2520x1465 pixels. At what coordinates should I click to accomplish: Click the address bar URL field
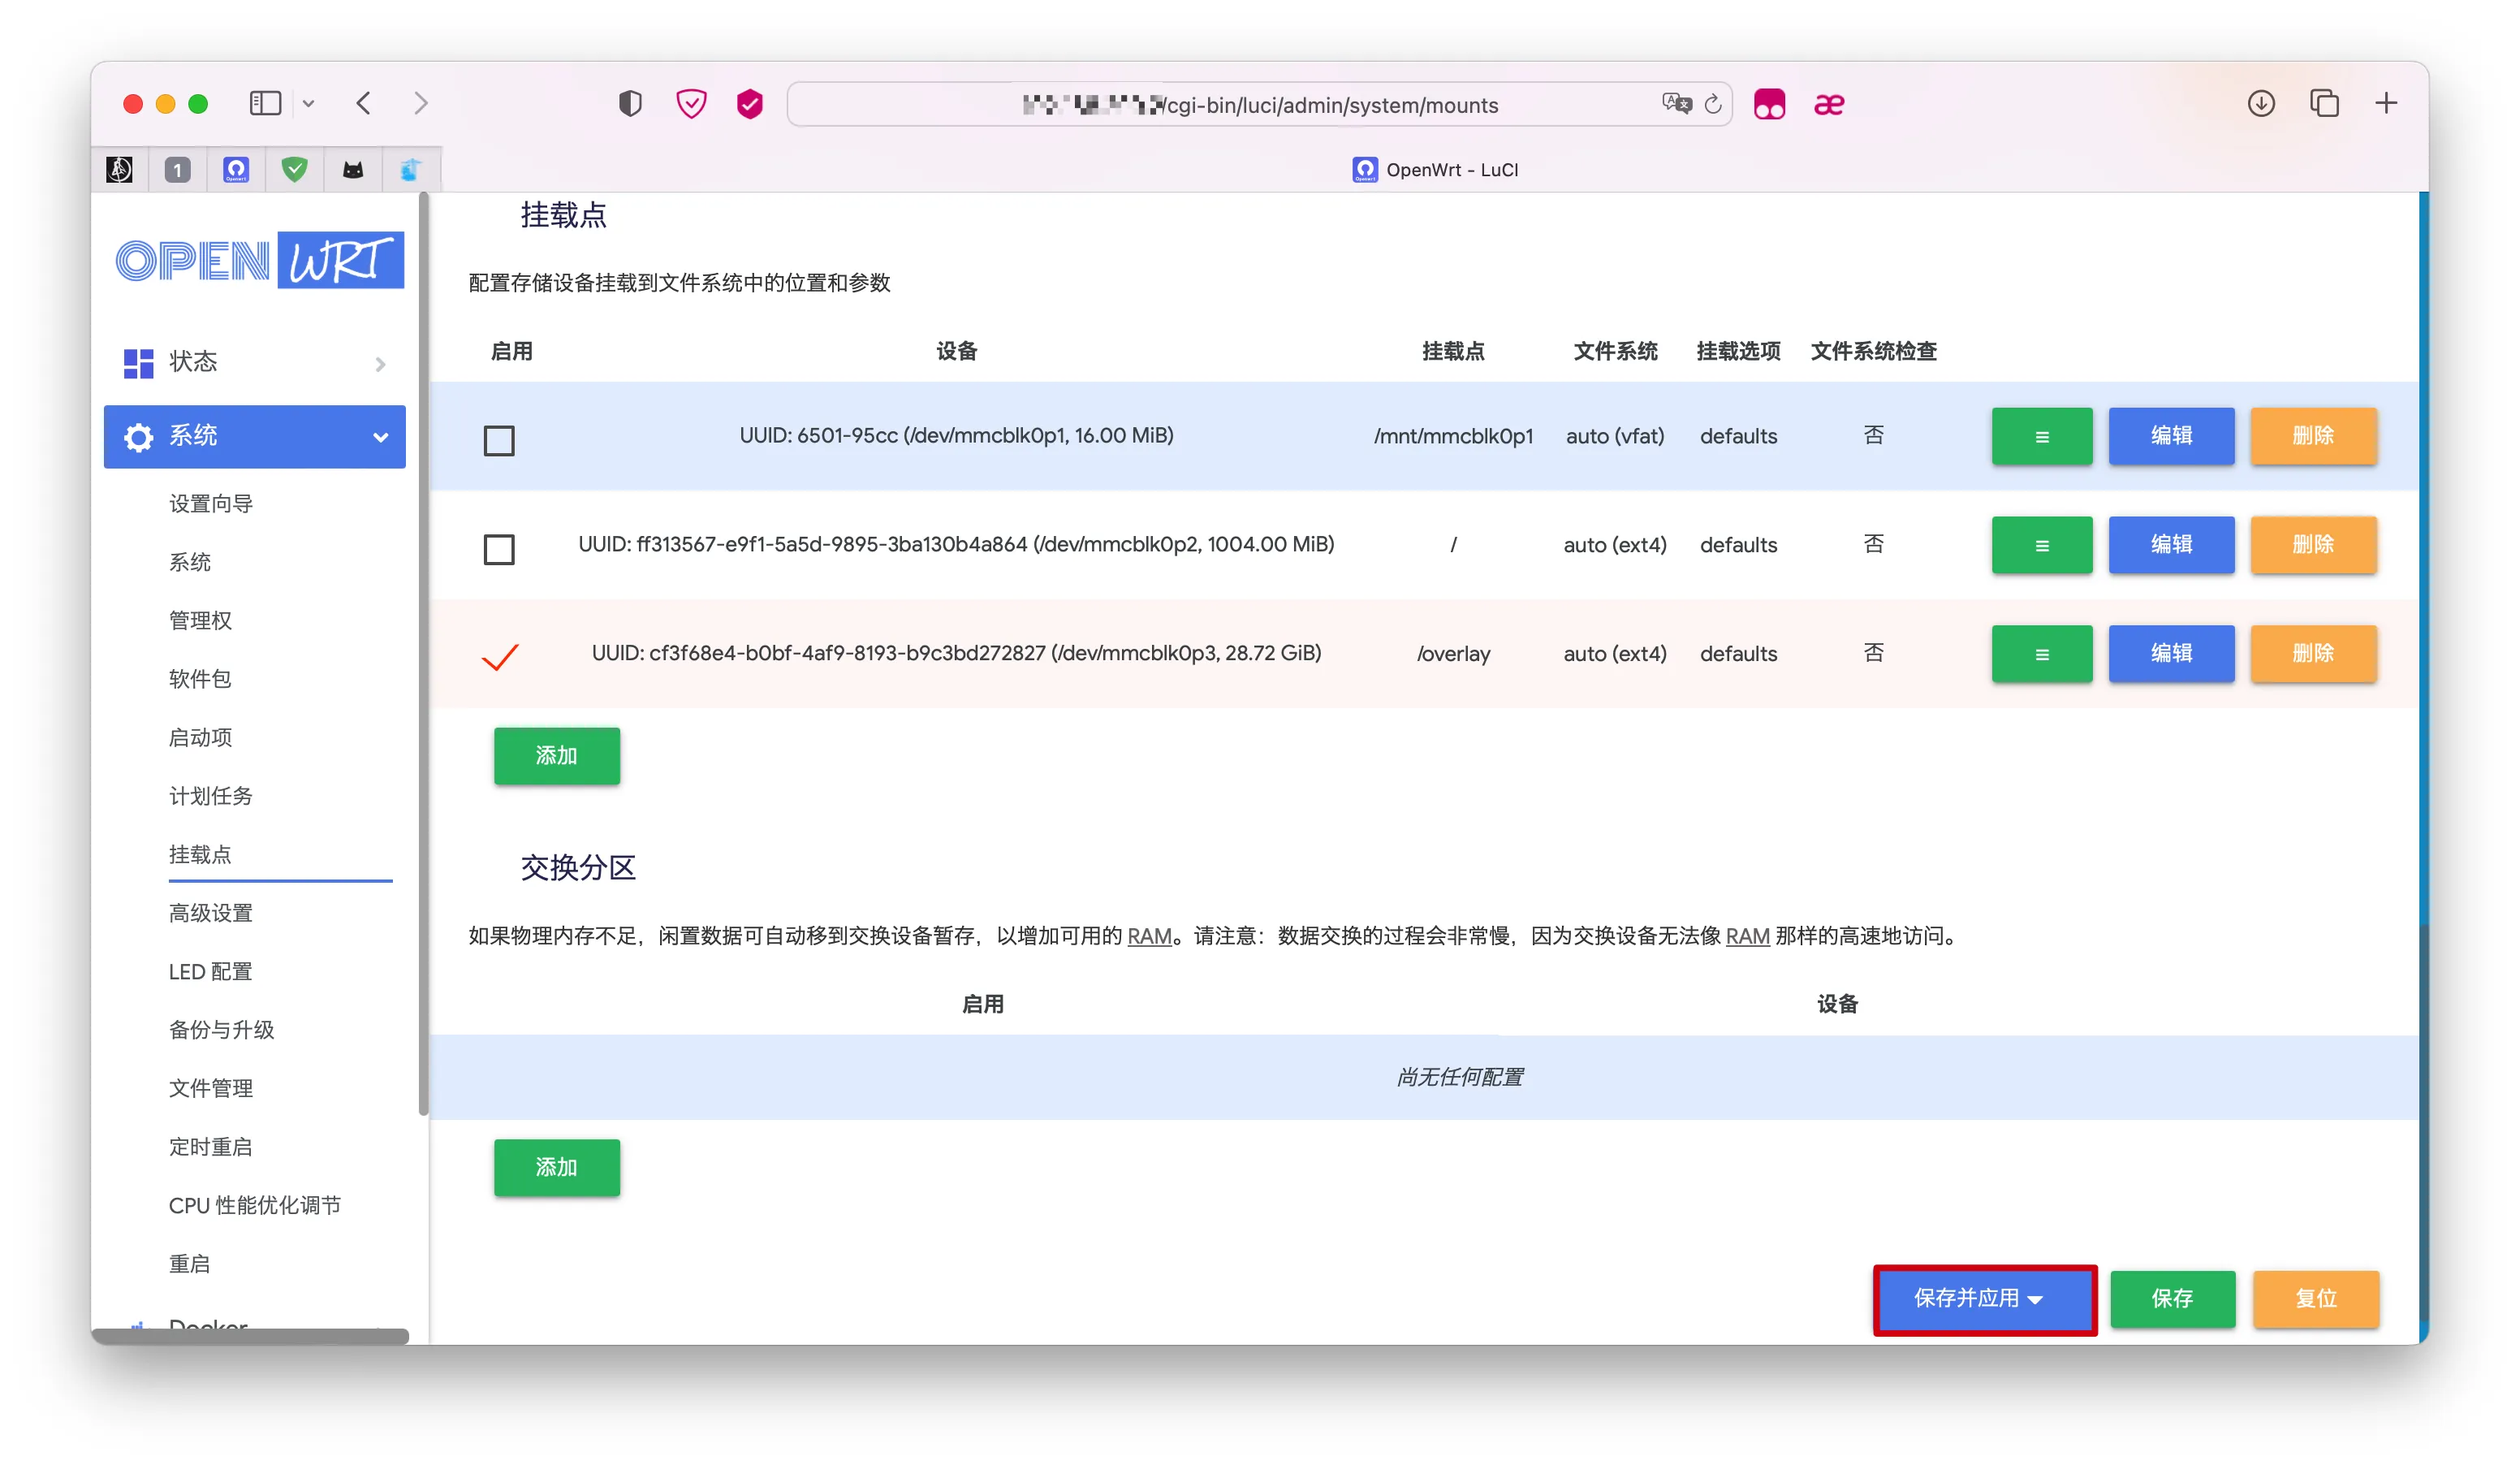tap(1259, 104)
